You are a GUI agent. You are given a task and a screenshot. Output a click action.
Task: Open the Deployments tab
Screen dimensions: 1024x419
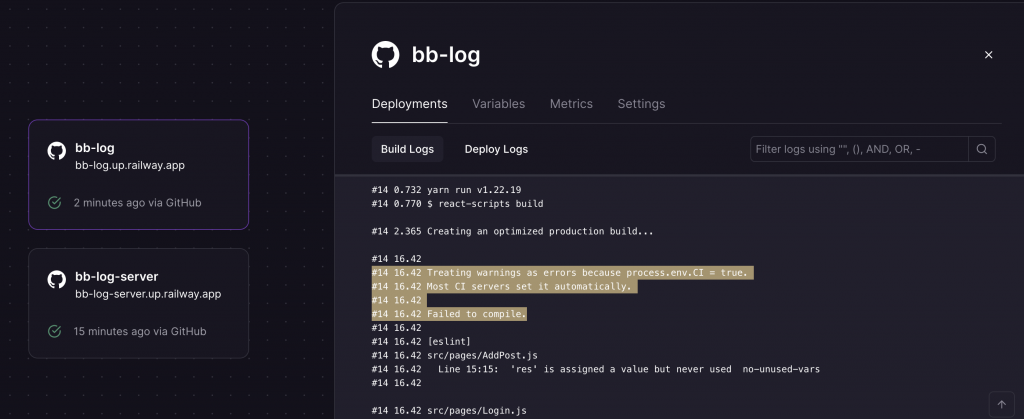409,104
